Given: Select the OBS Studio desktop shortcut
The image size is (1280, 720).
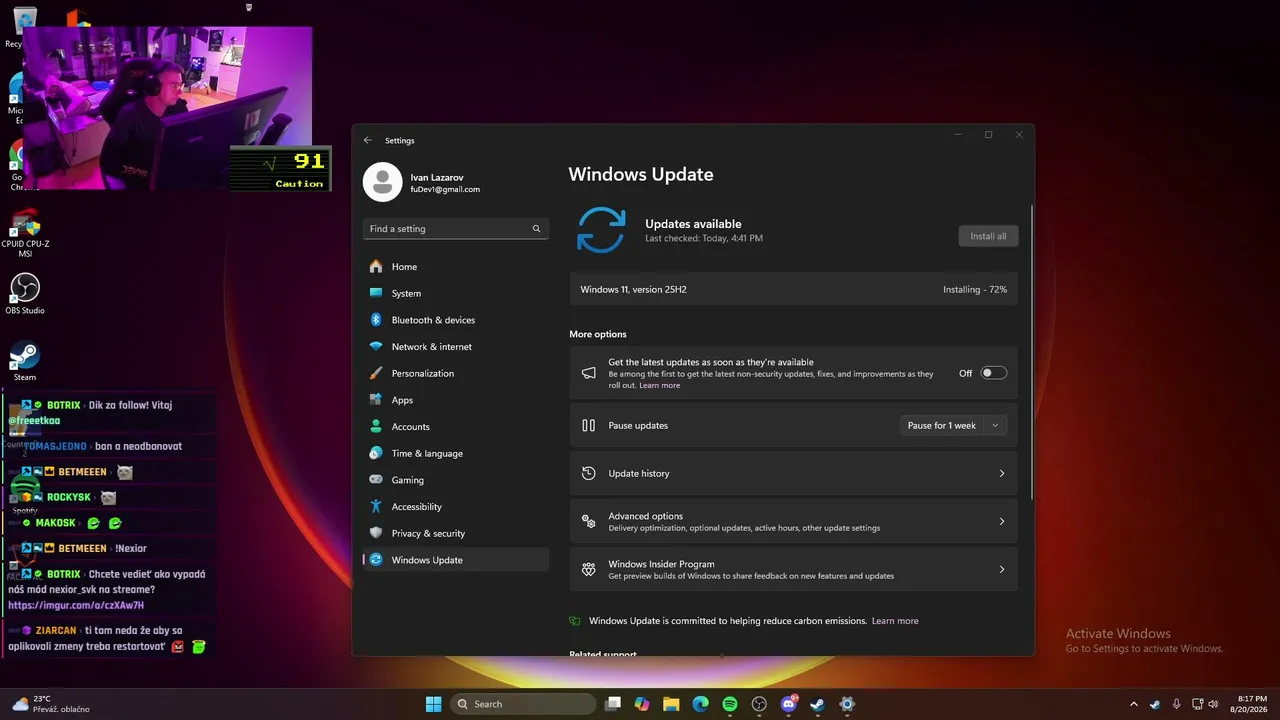Looking at the screenshot, I should coord(25,294).
